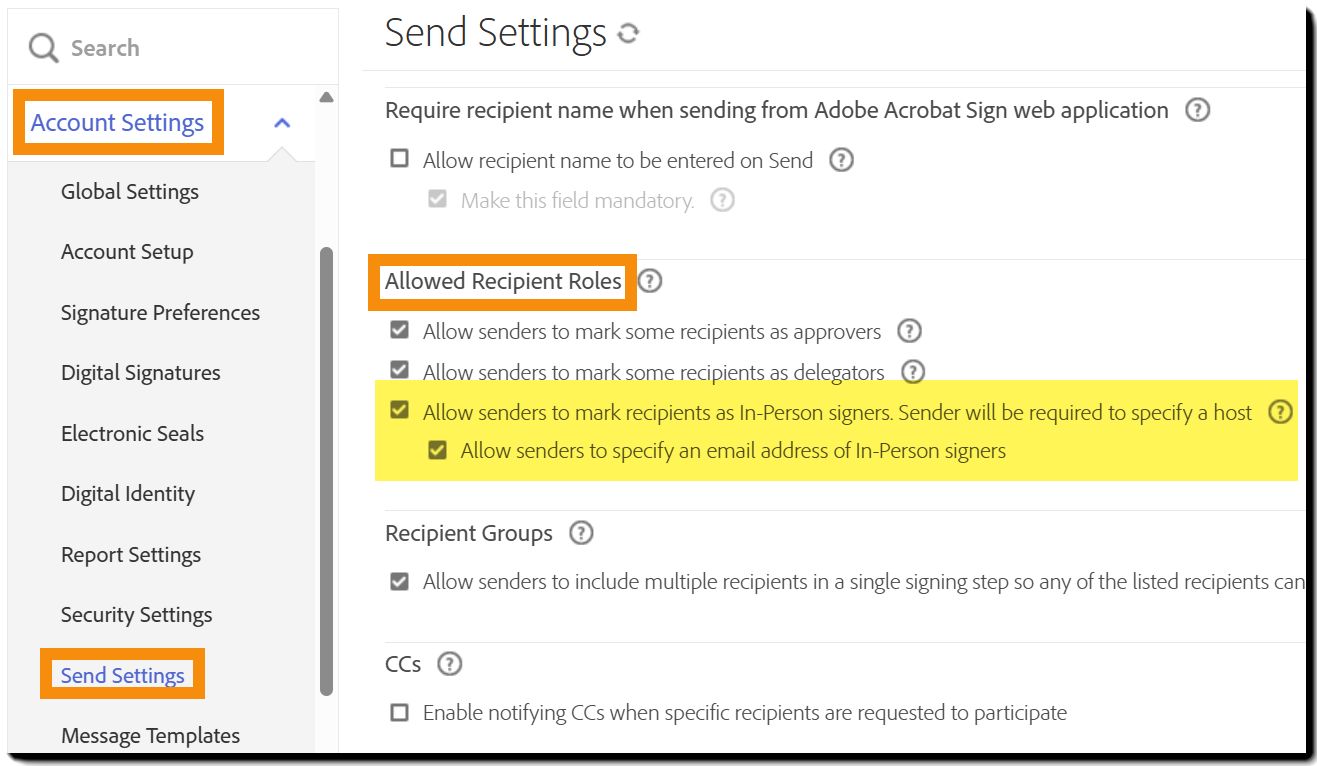This screenshot has width=1317, height=766.
Task: Click into the Search field
Action: click(x=180, y=48)
